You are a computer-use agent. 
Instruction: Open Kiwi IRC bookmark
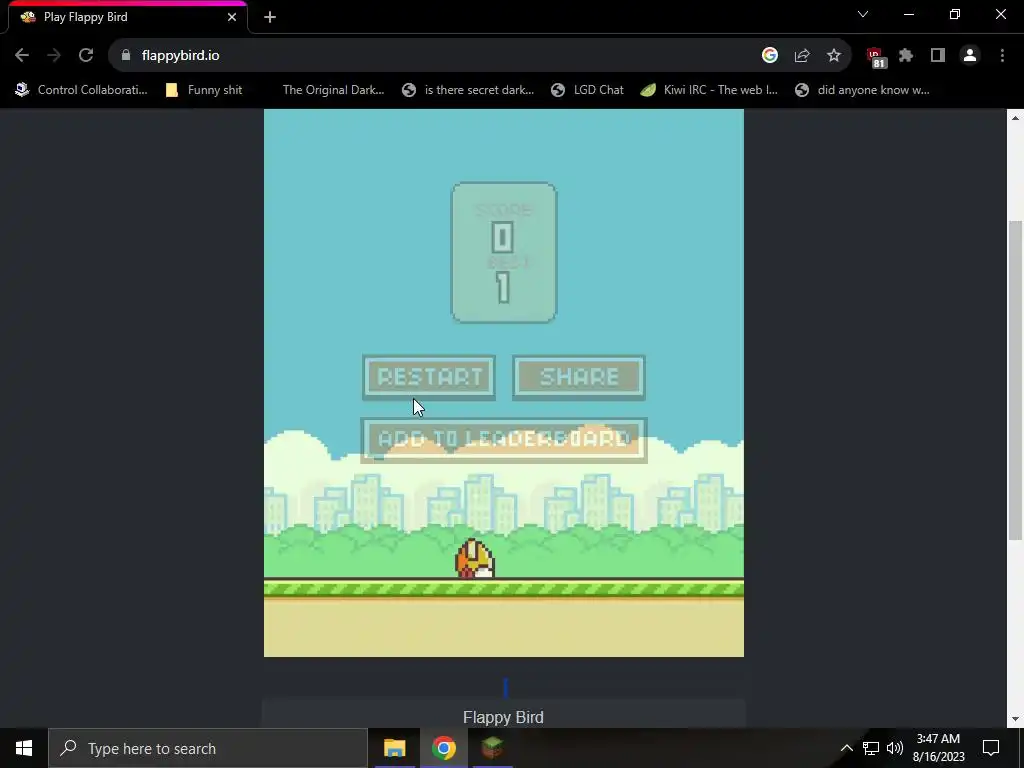709,90
